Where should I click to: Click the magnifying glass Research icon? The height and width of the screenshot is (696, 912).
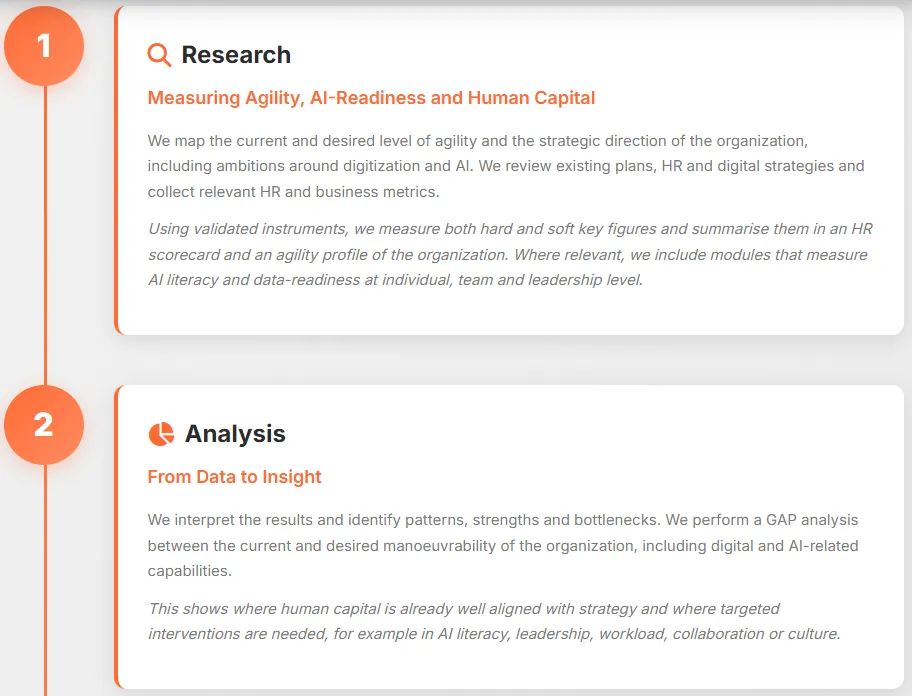(159, 55)
